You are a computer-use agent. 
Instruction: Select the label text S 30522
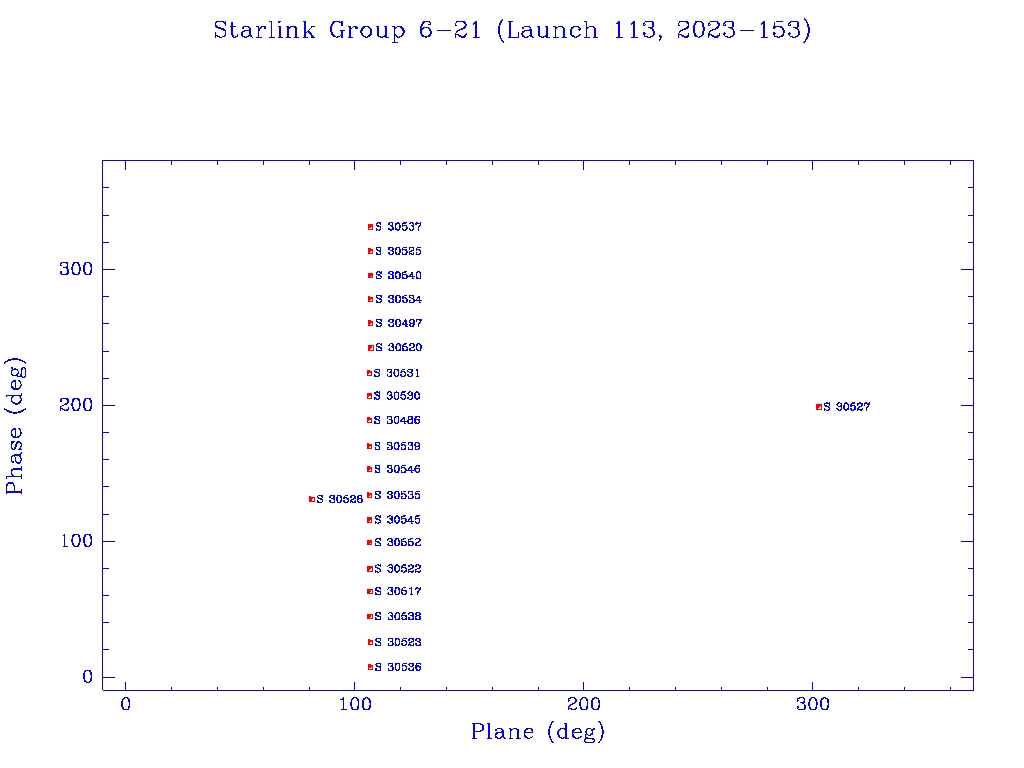coord(398,569)
